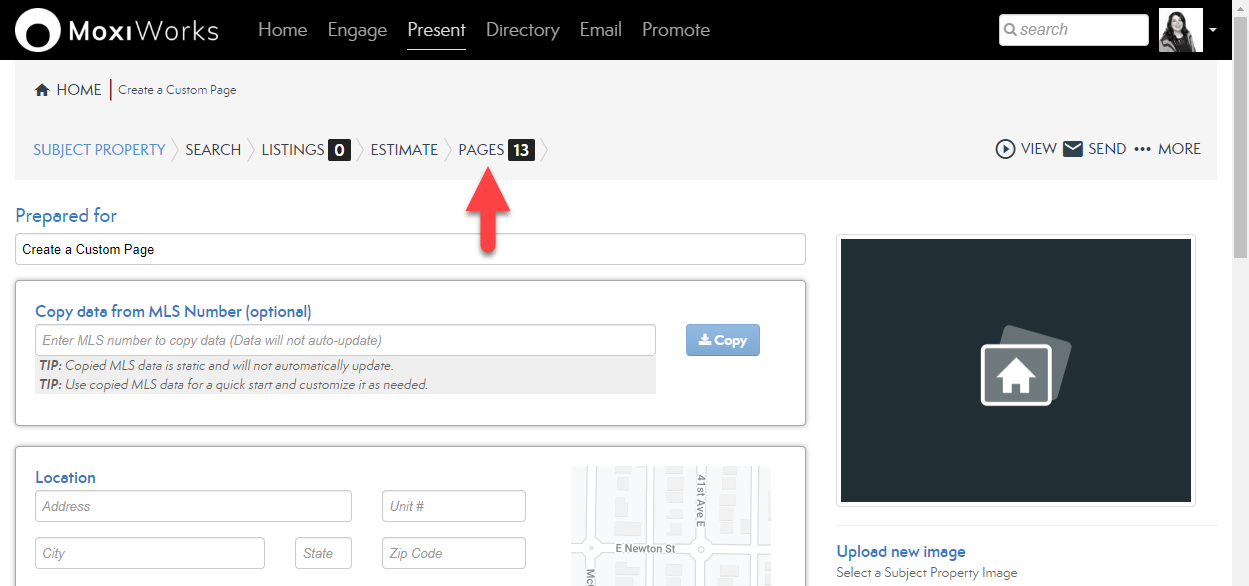
Task: Click the SEND envelope icon
Action: [1073, 149]
